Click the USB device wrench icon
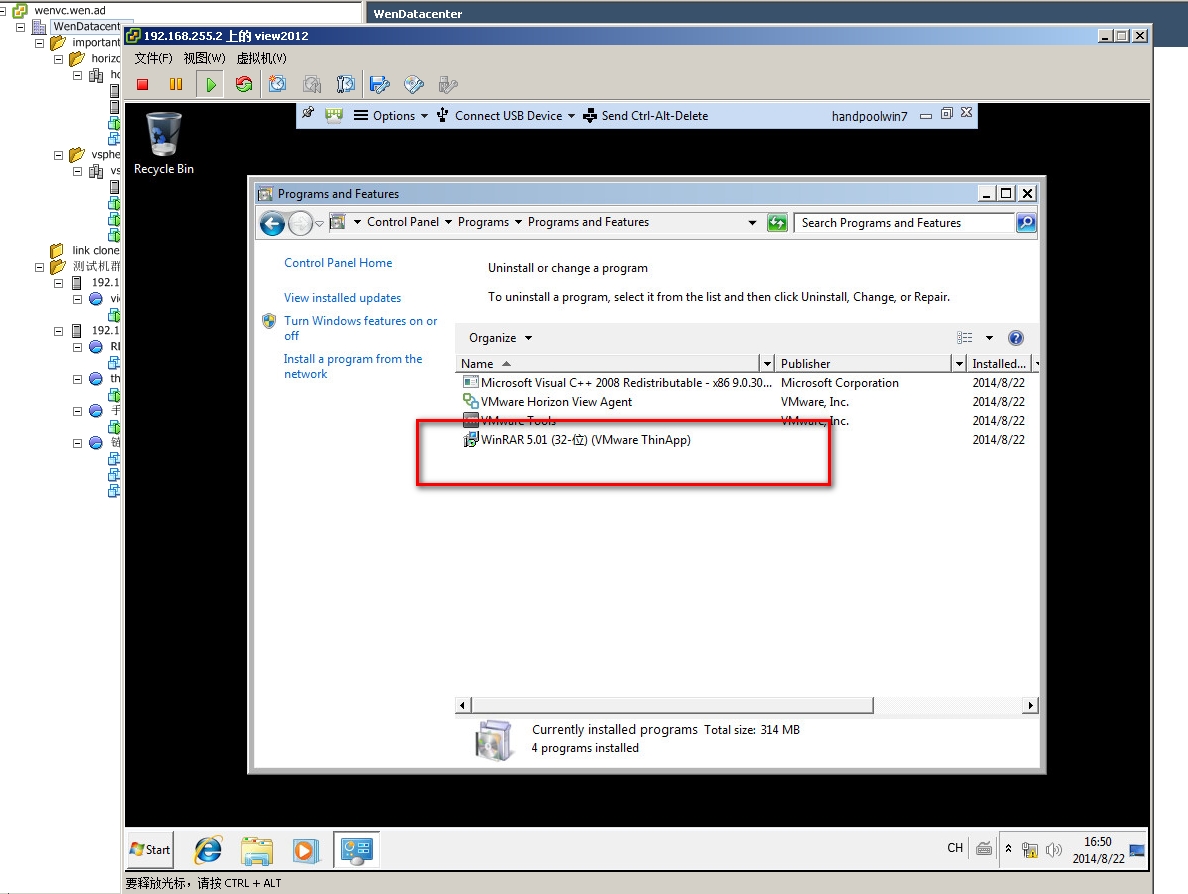This screenshot has width=1188, height=894. click(x=448, y=84)
